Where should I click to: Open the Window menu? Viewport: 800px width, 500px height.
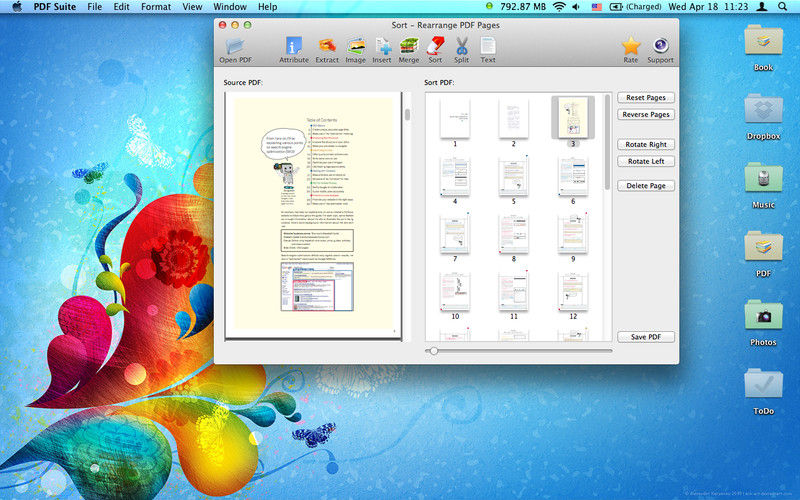pos(230,7)
